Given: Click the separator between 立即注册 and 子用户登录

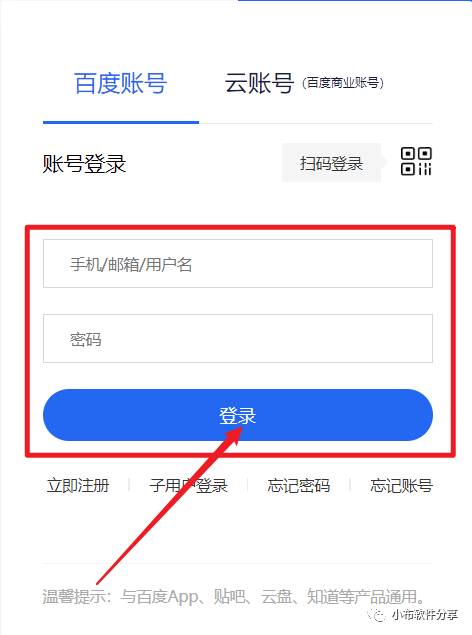Looking at the screenshot, I should point(129,485).
